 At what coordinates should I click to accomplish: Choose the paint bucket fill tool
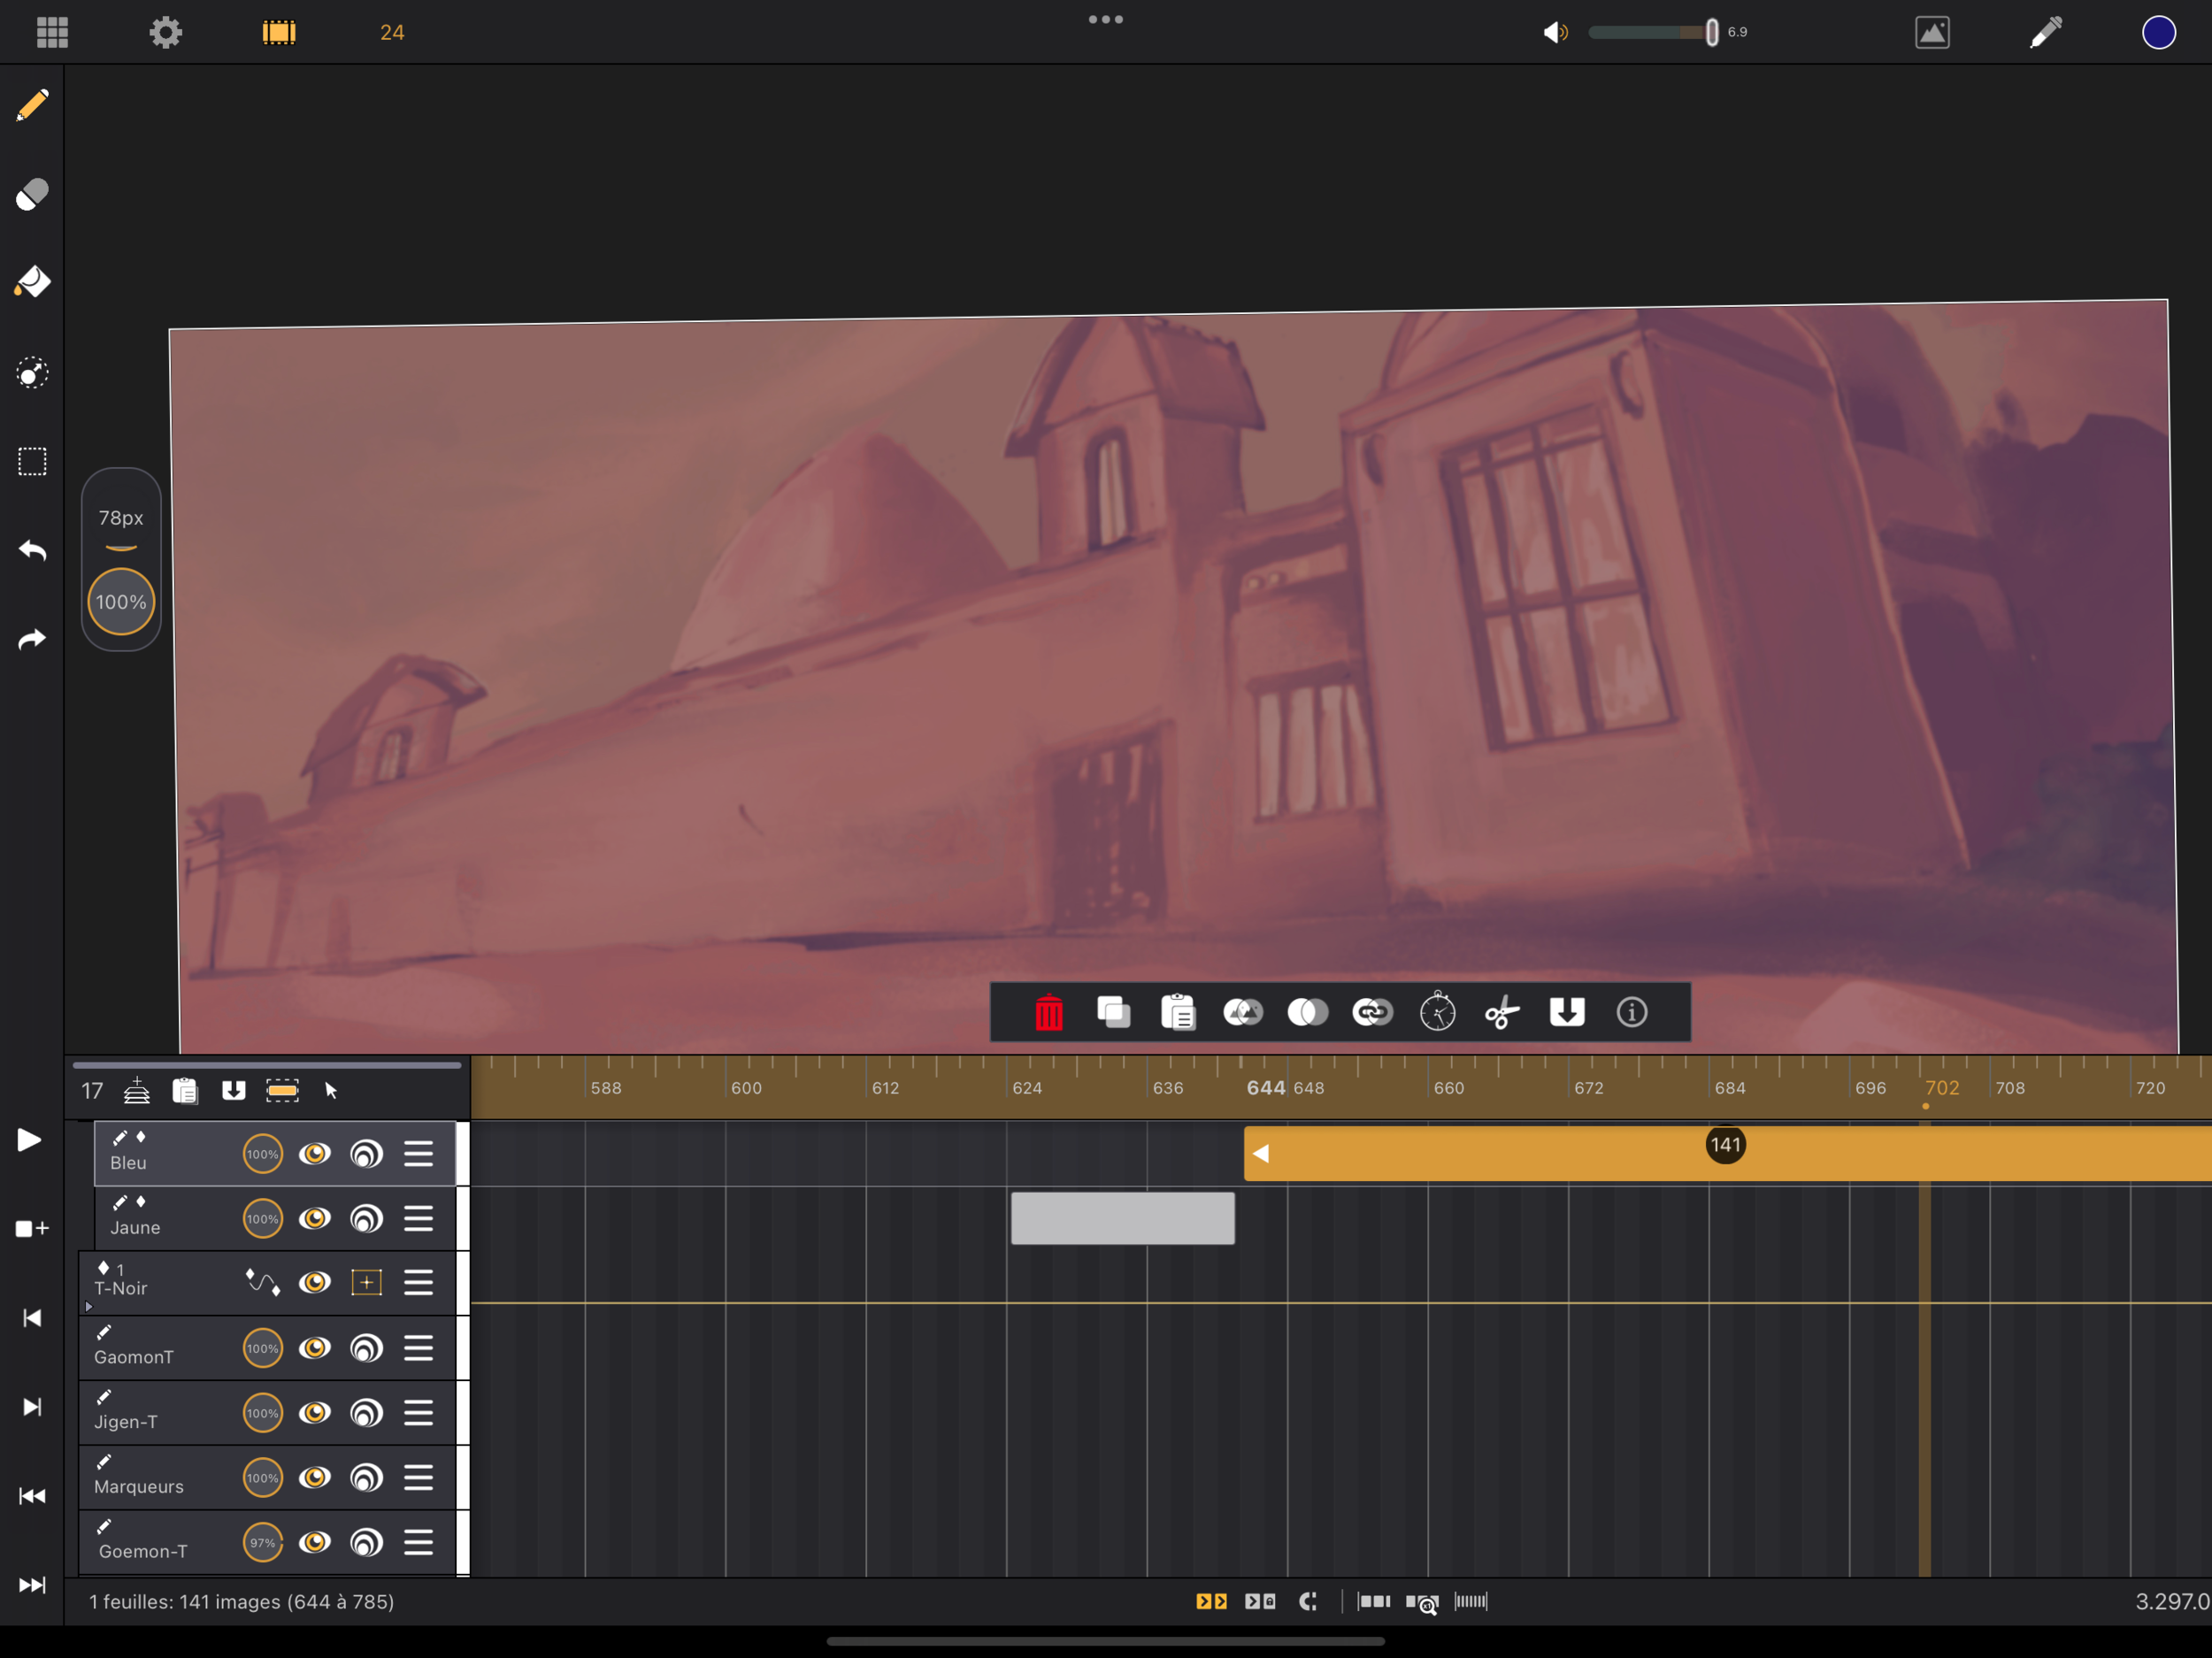click(x=32, y=282)
